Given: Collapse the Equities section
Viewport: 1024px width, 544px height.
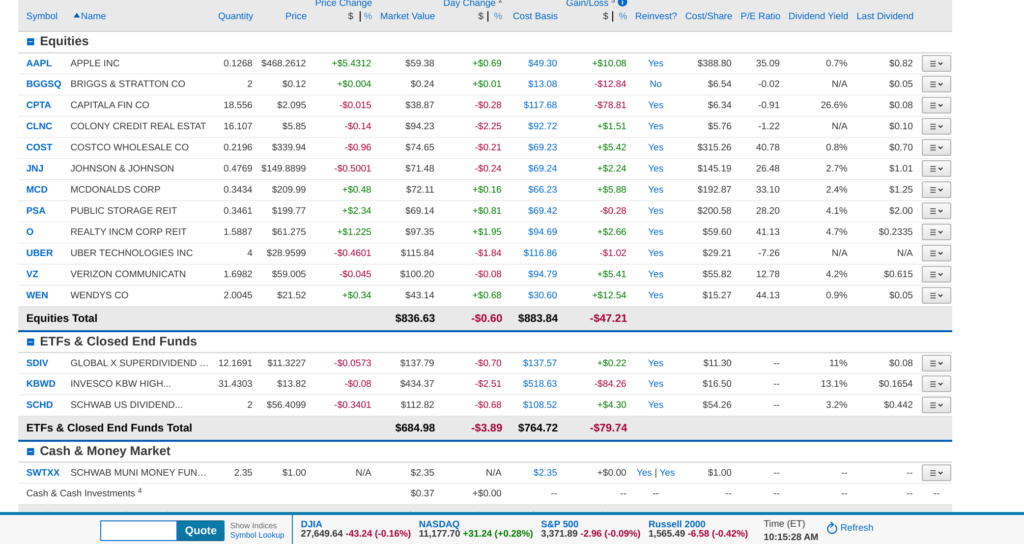Looking at the screenshot, I should point(30,42).
